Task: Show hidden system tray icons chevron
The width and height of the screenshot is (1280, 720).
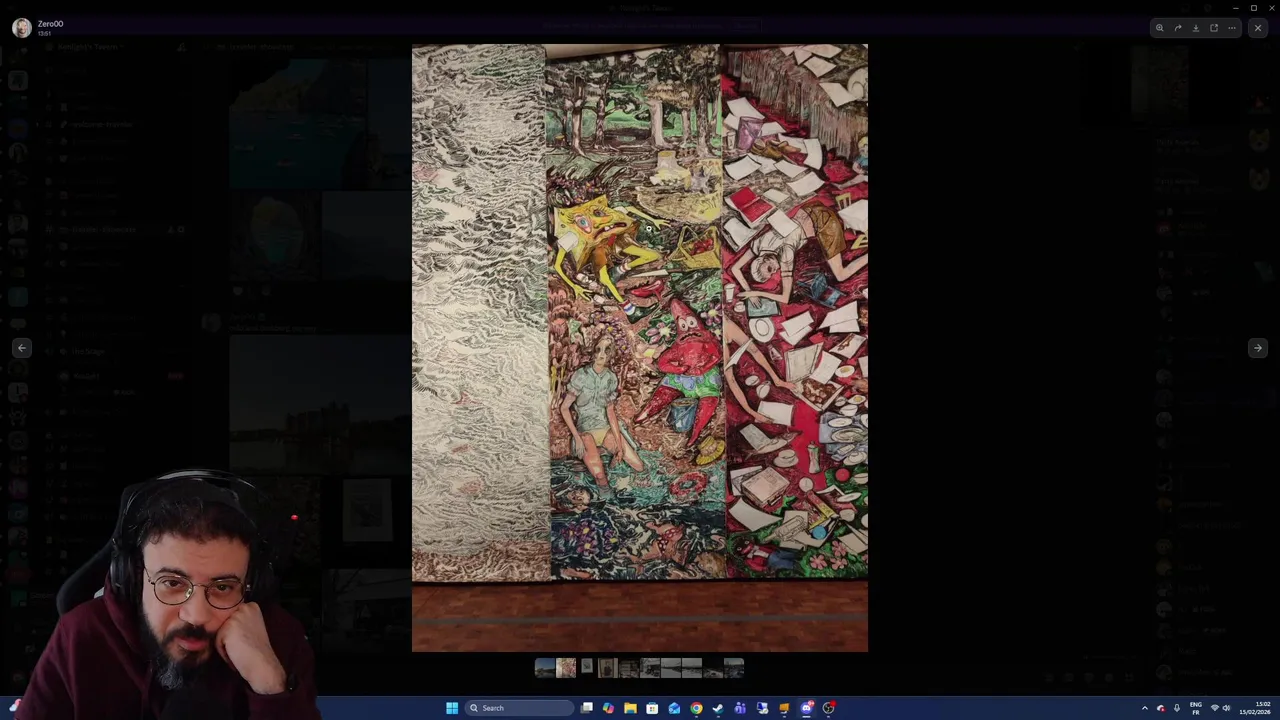Action: [x=1145, y=708]
